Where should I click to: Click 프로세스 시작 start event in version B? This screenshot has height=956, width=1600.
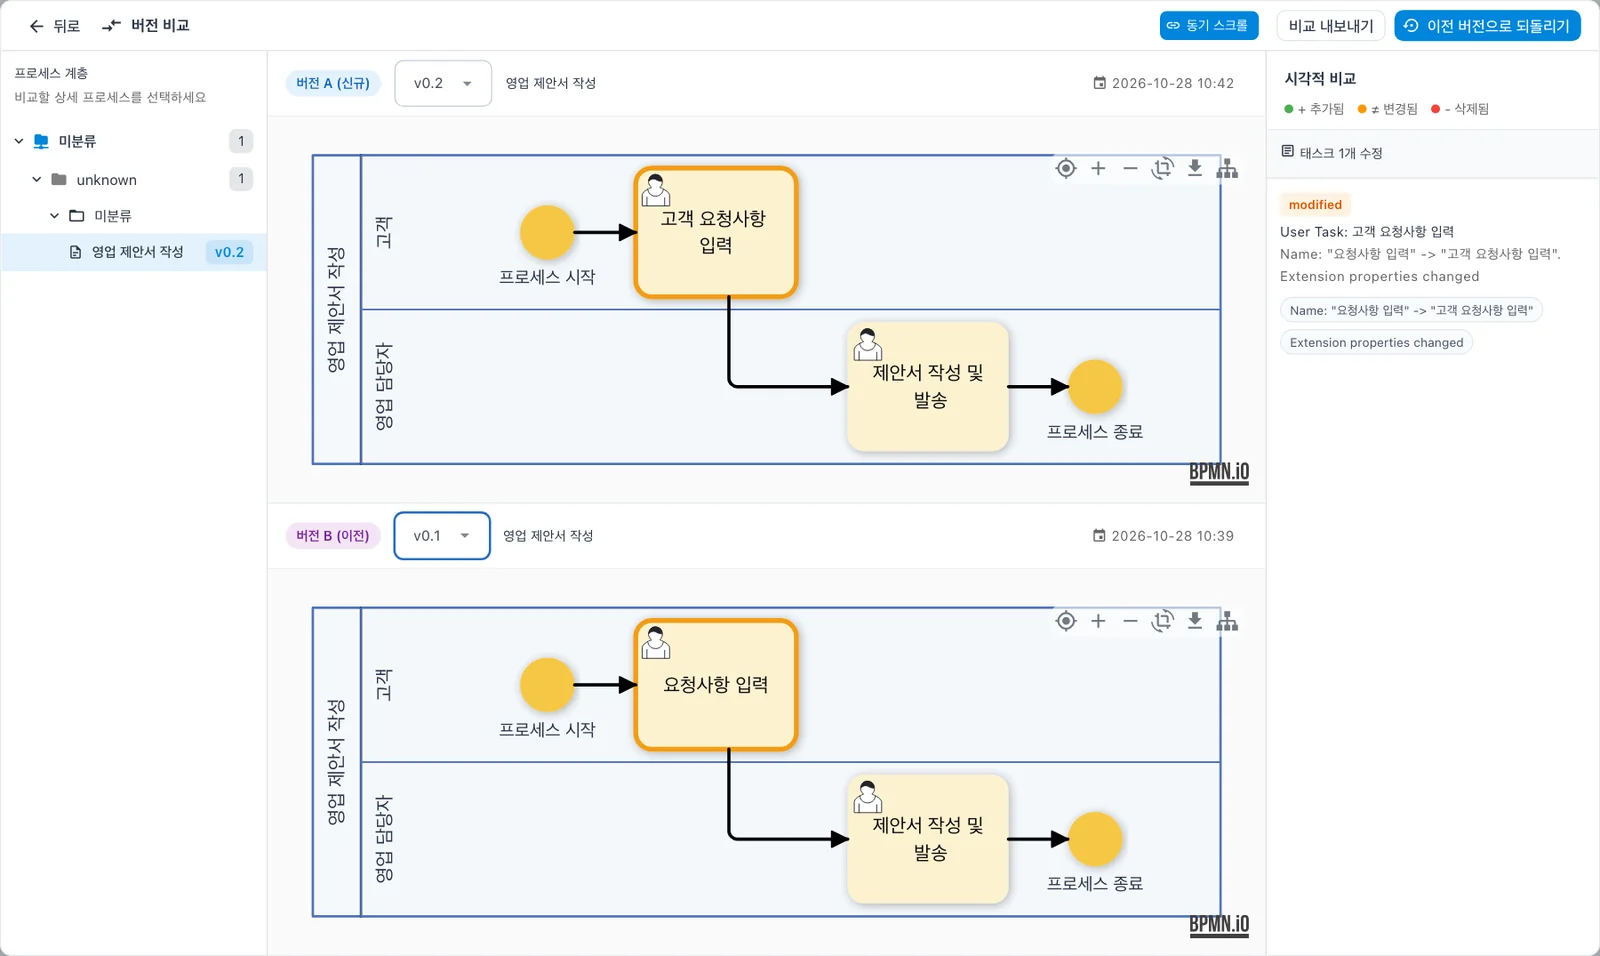click(547, 685)
